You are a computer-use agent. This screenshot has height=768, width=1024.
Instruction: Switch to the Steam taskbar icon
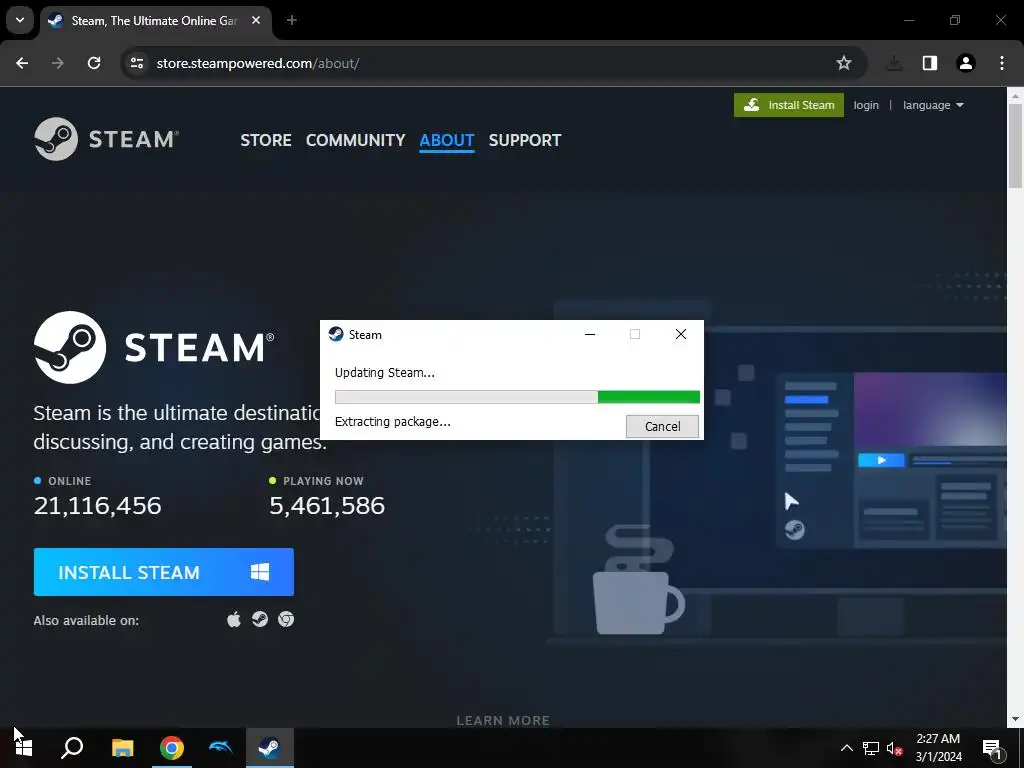270,748
